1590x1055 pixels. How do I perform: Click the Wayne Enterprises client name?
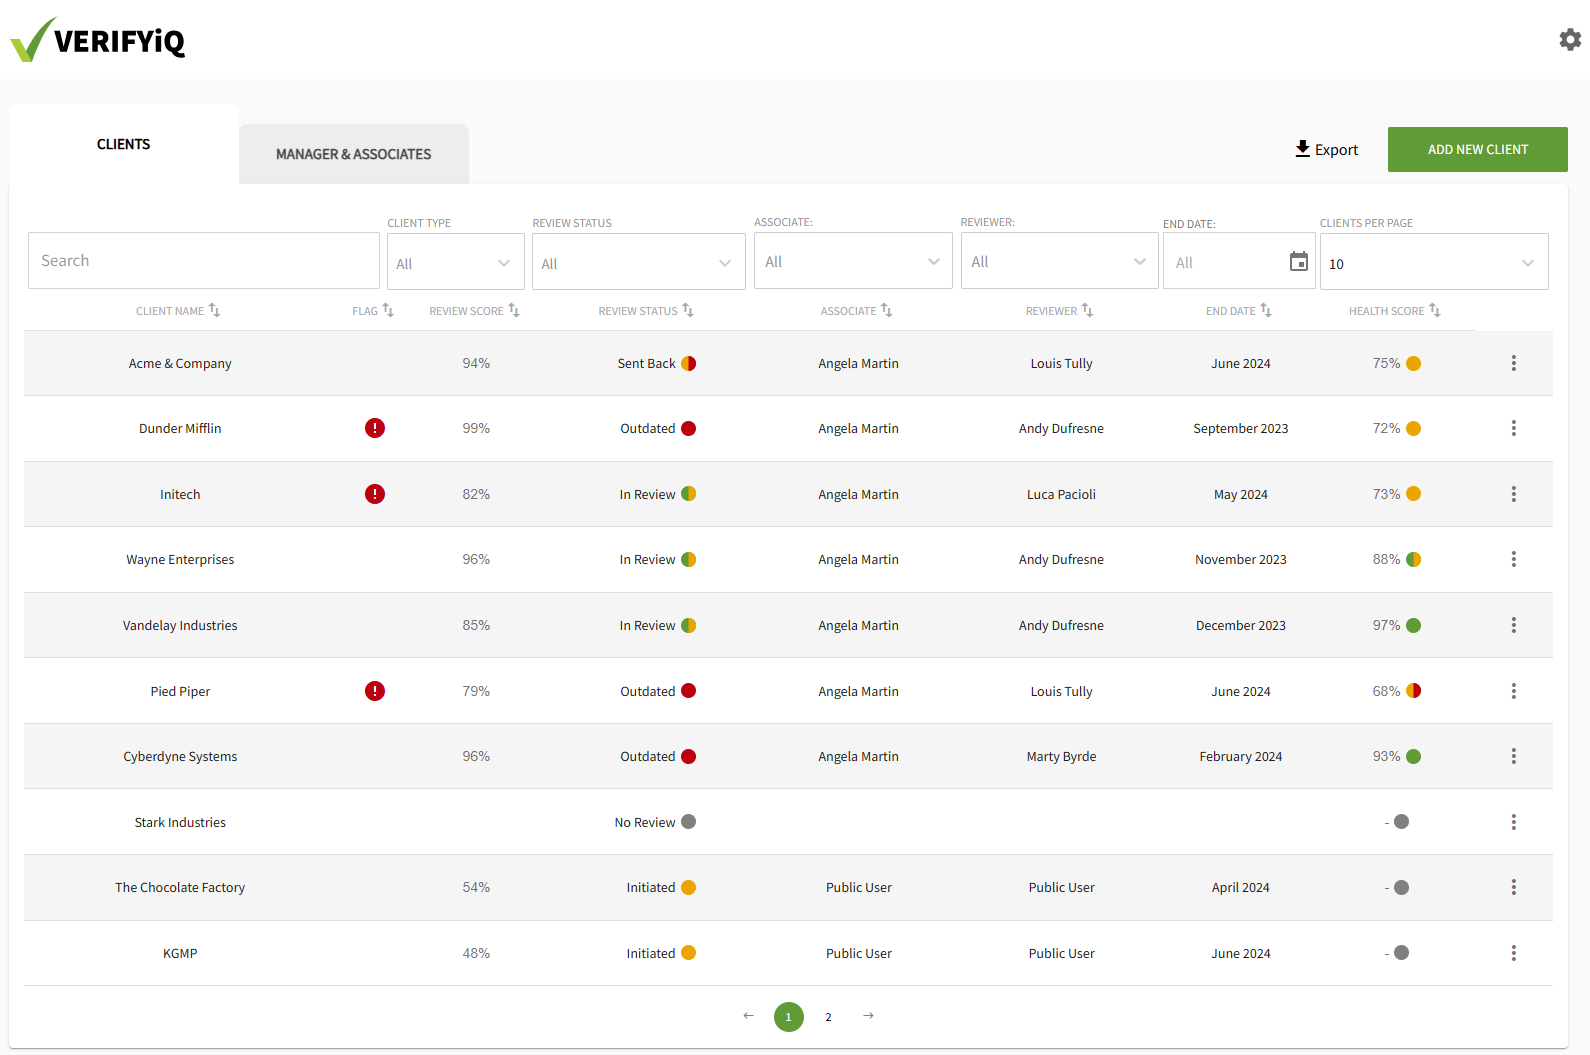click(180, 559)
